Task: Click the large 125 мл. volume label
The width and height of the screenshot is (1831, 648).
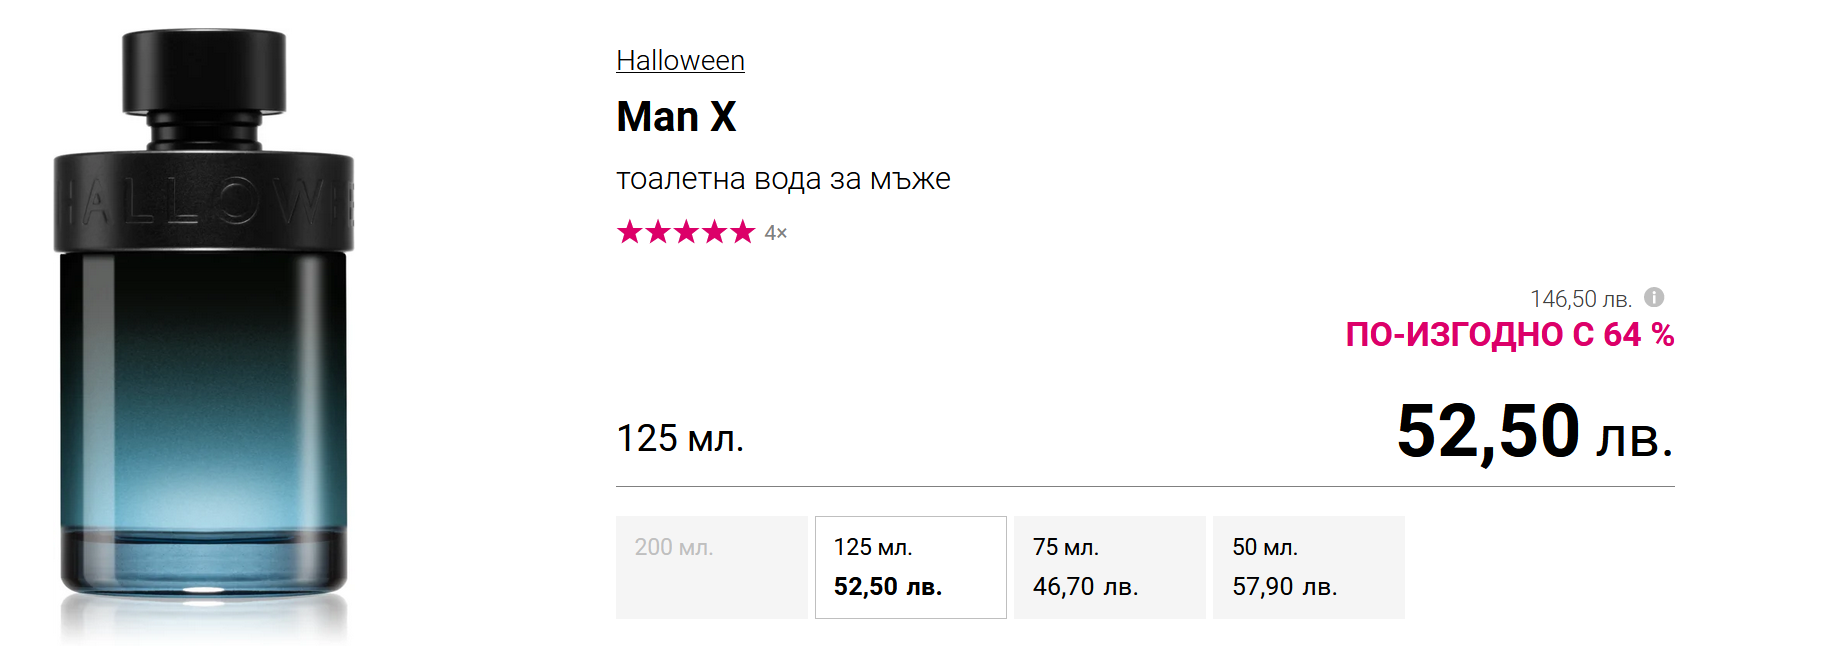Action: click(x=680, y=438)
